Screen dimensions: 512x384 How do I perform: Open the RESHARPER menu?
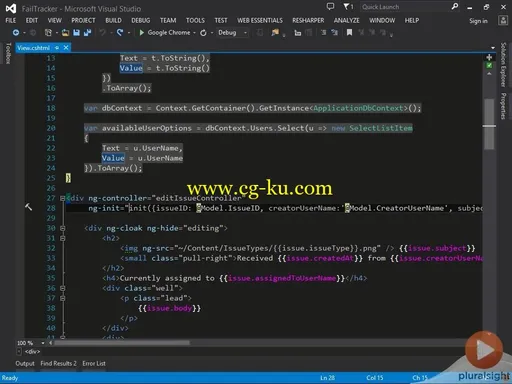point(308,21)
